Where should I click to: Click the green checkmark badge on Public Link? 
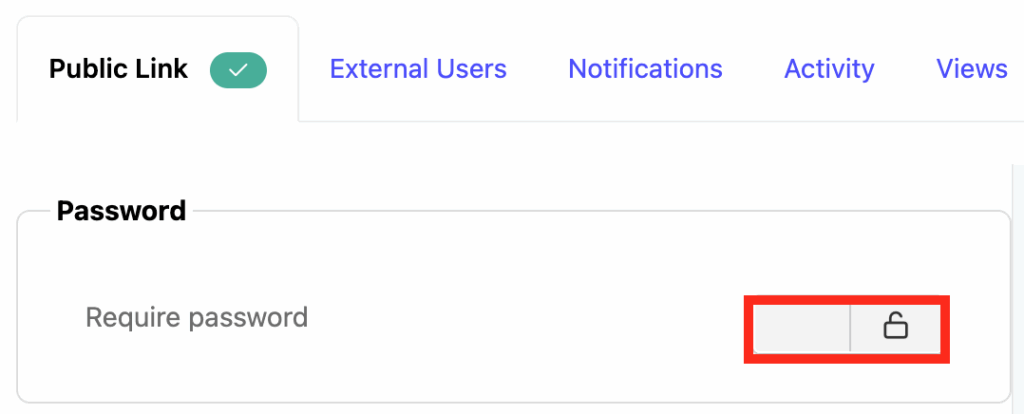point(238,70)
